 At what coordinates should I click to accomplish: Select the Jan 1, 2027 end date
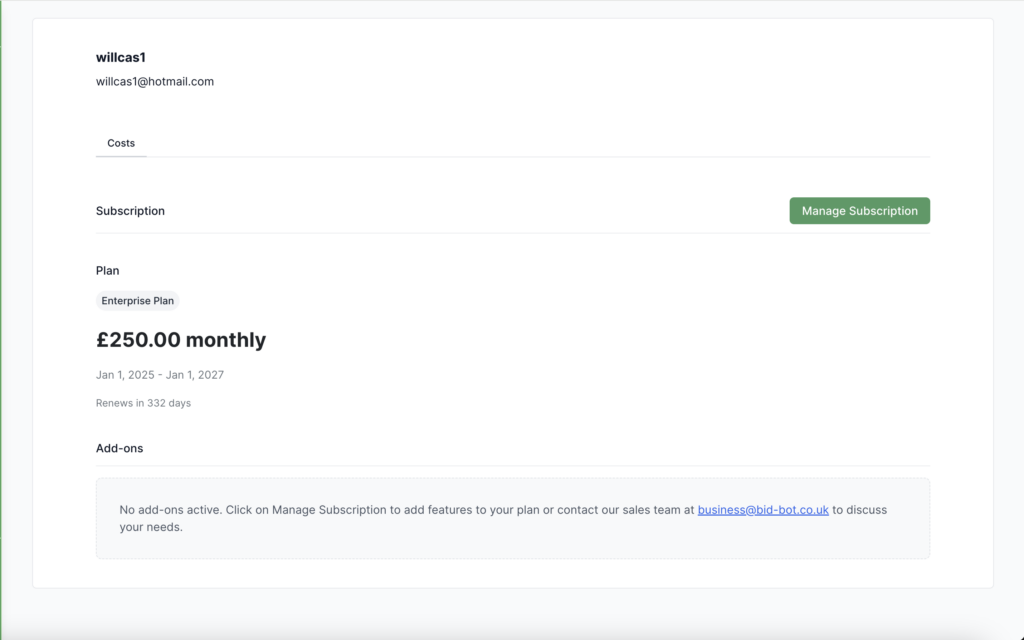pos(197,375)
